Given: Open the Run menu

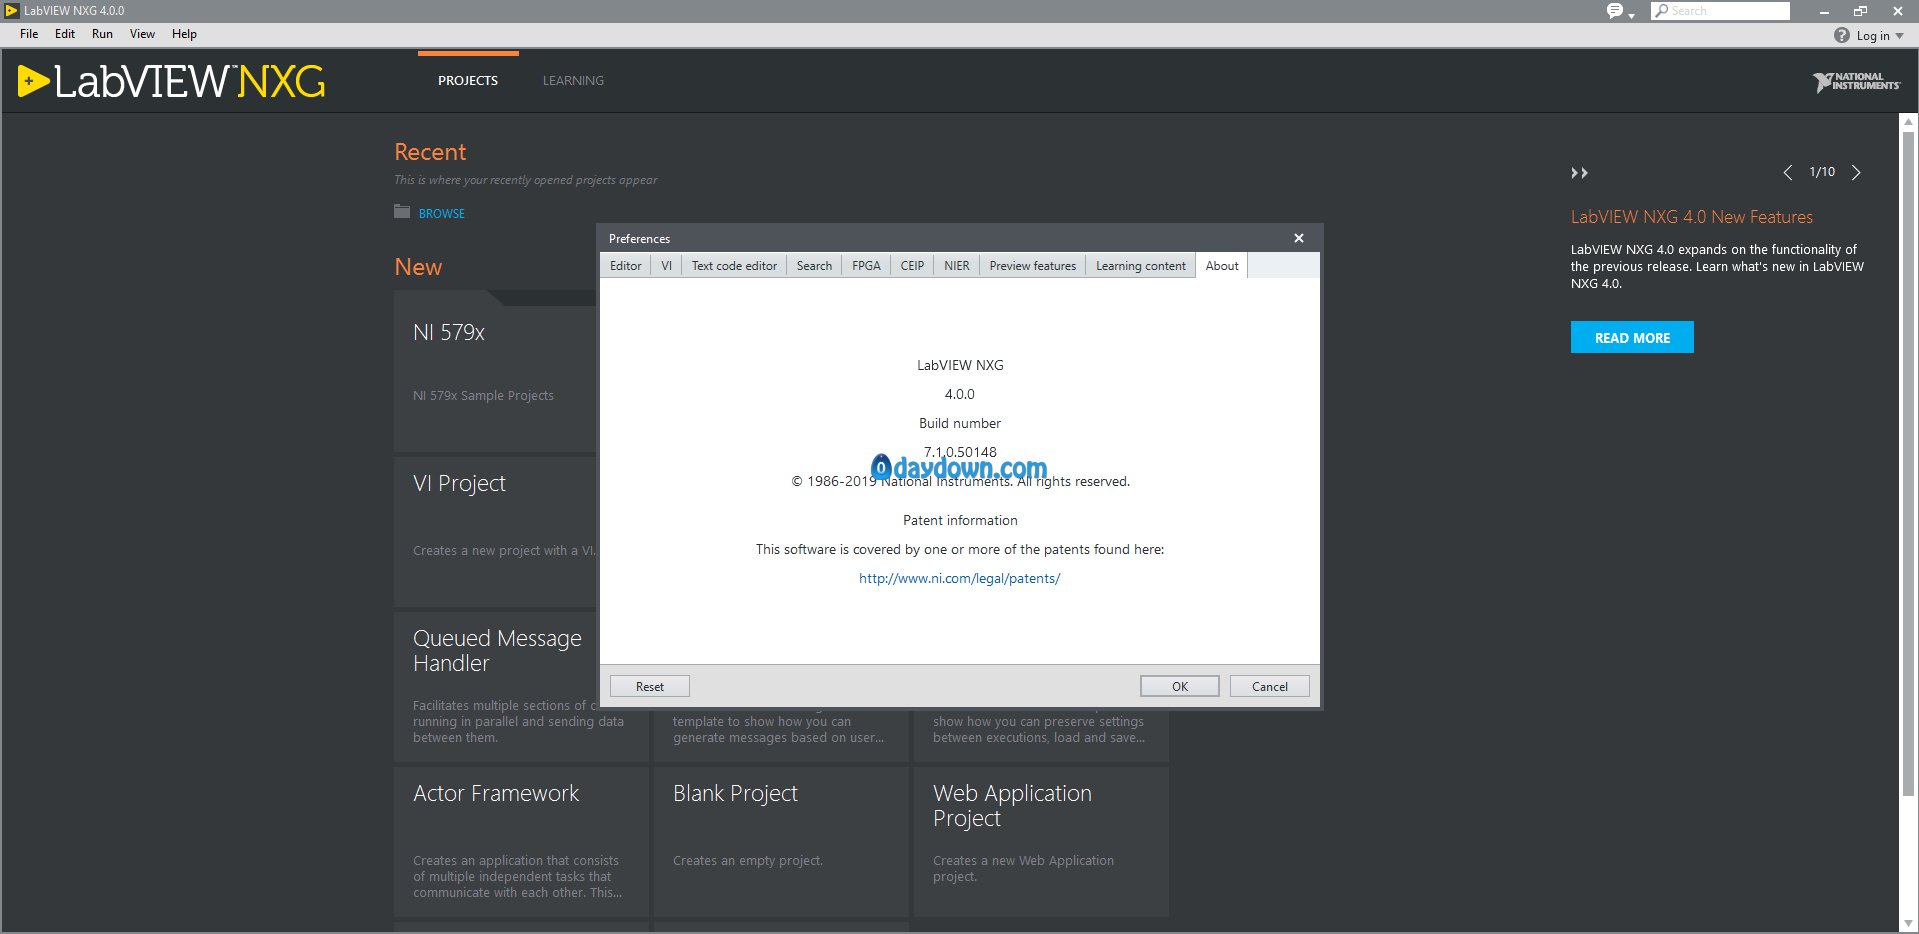Looking at the screenshot, I should (x=102, y=34).
